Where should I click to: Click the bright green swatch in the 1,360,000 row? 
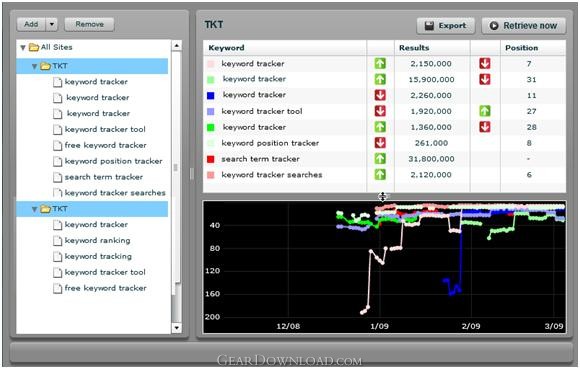pos(211,128)
